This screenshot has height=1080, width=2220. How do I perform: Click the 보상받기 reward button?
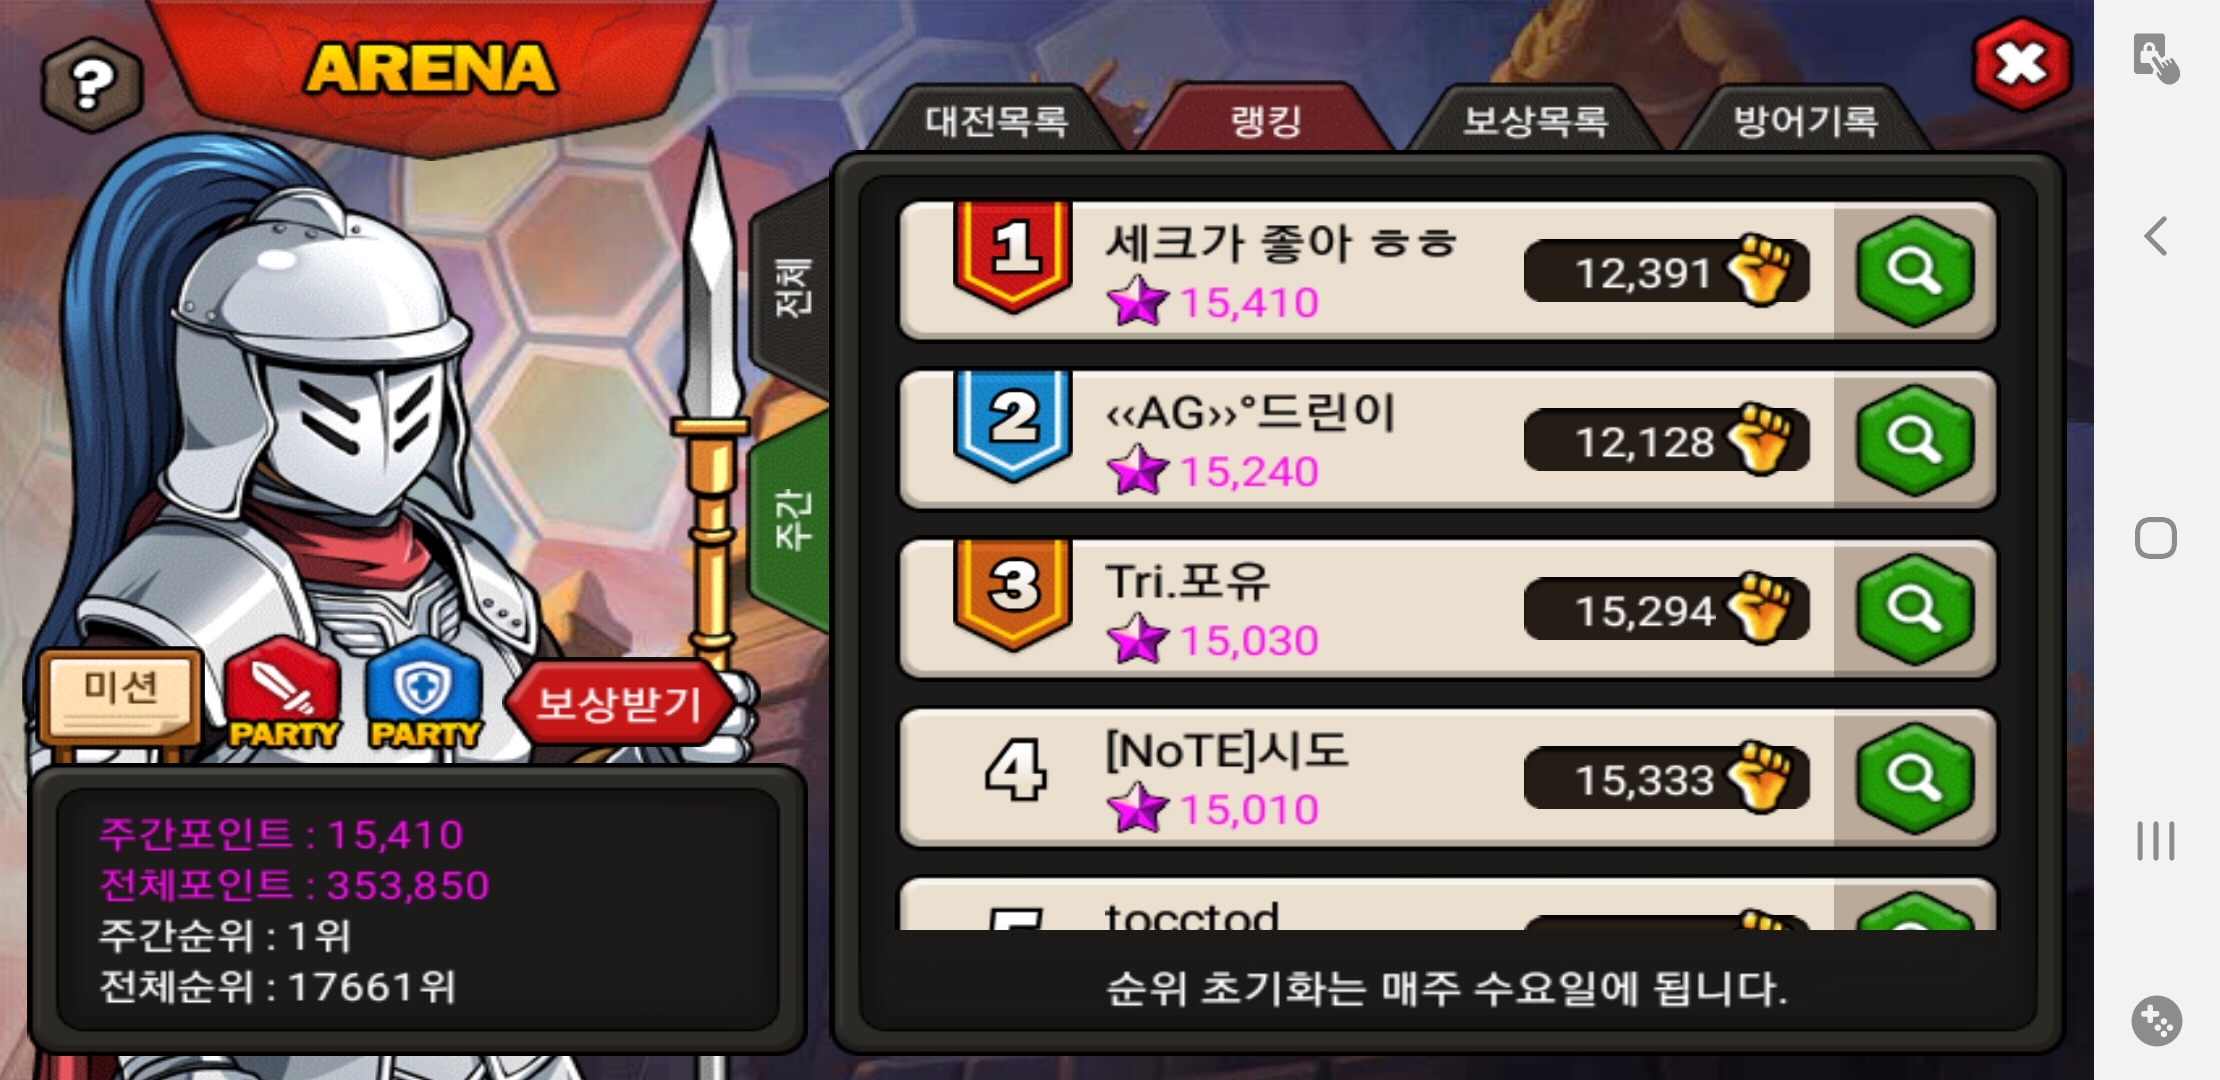click(620, 704)
